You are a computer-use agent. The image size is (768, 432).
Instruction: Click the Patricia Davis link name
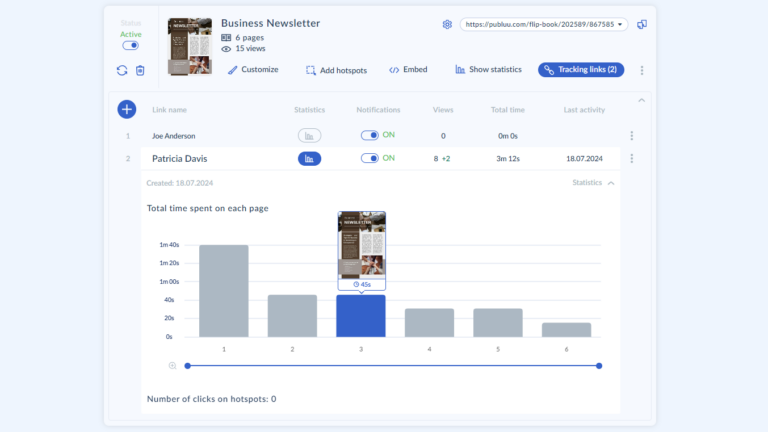click(180, 159)
